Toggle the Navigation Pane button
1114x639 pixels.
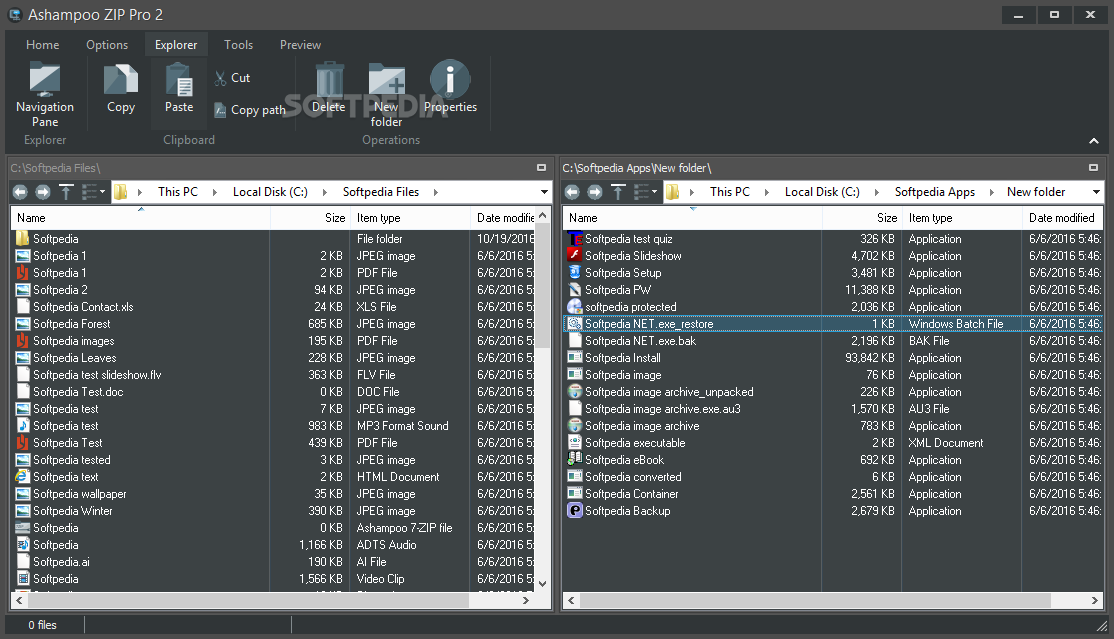coord(45,95)
